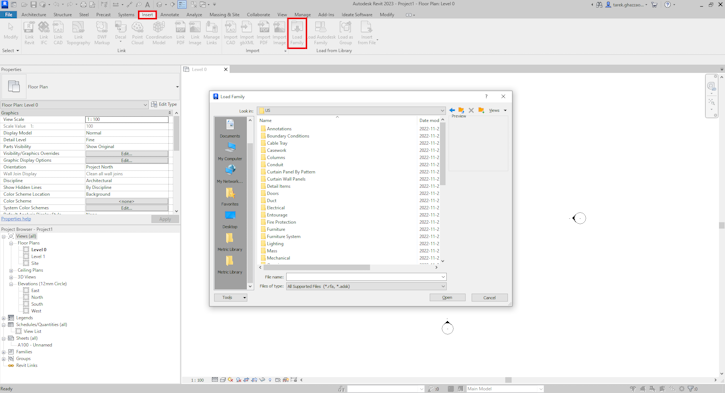Open Desktop place in dialog sidebar
Image resolution: width=725 pixels, height=393 pixels.
point(230,219)
